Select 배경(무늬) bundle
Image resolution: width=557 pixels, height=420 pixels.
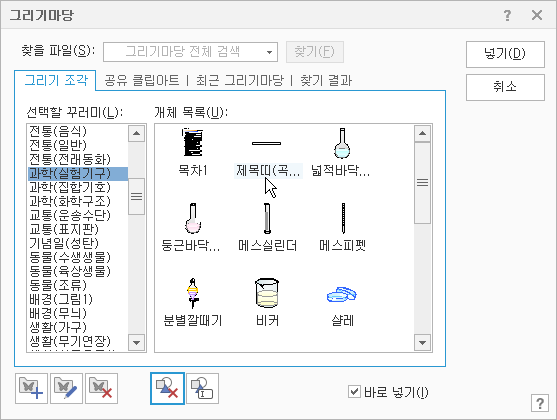tap(78, 313)
